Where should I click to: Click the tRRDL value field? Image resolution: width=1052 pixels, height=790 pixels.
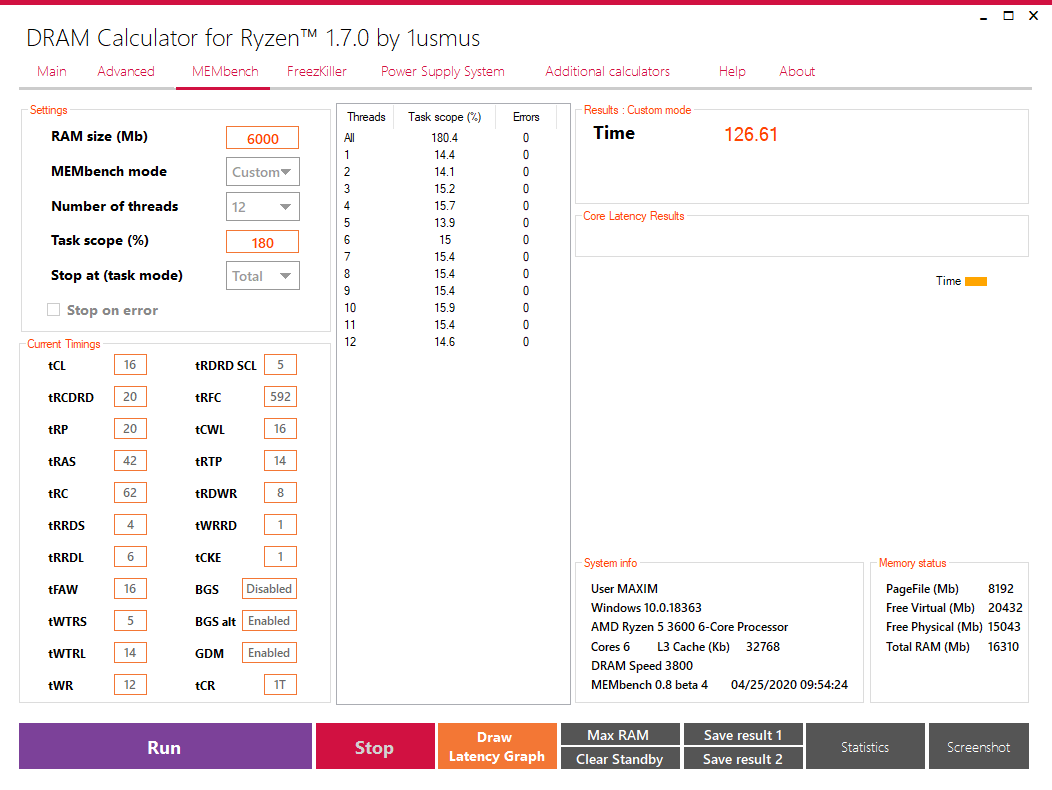pos(130,556)
